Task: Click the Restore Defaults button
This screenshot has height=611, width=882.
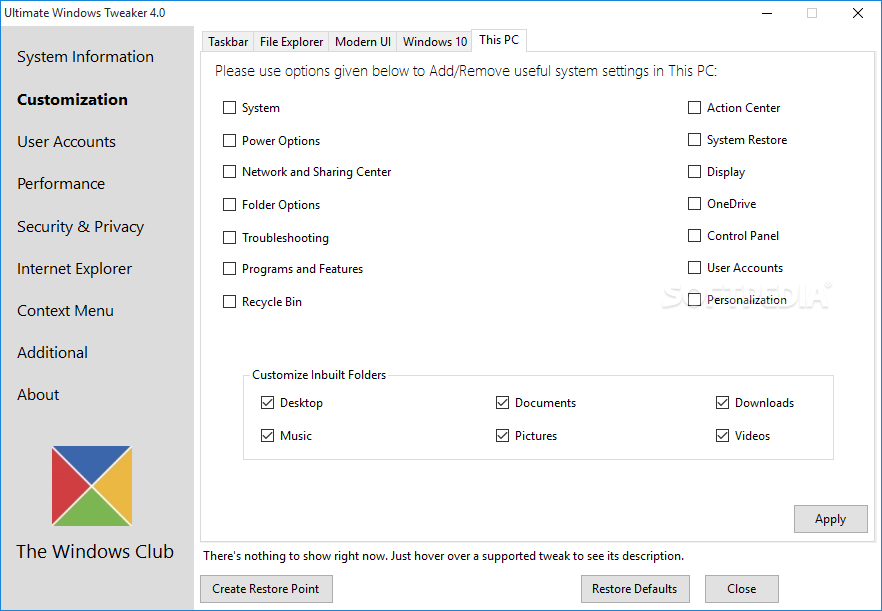Action: tap(634, 589)
